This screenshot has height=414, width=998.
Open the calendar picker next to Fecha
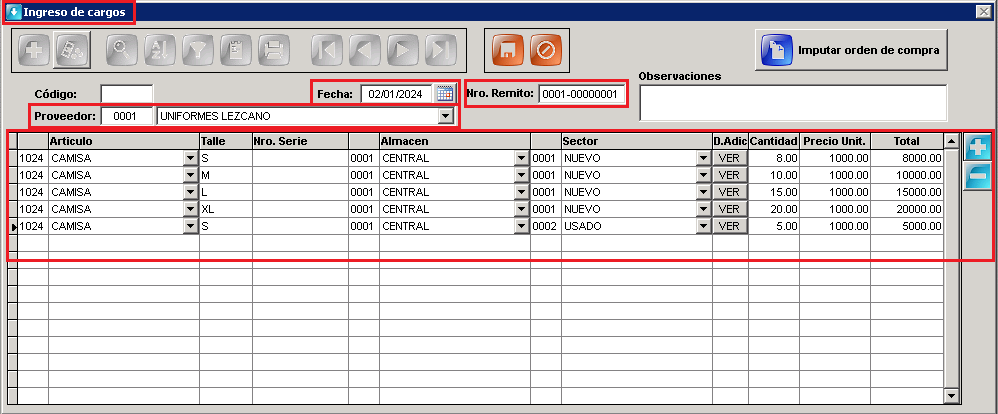point(445,94)
